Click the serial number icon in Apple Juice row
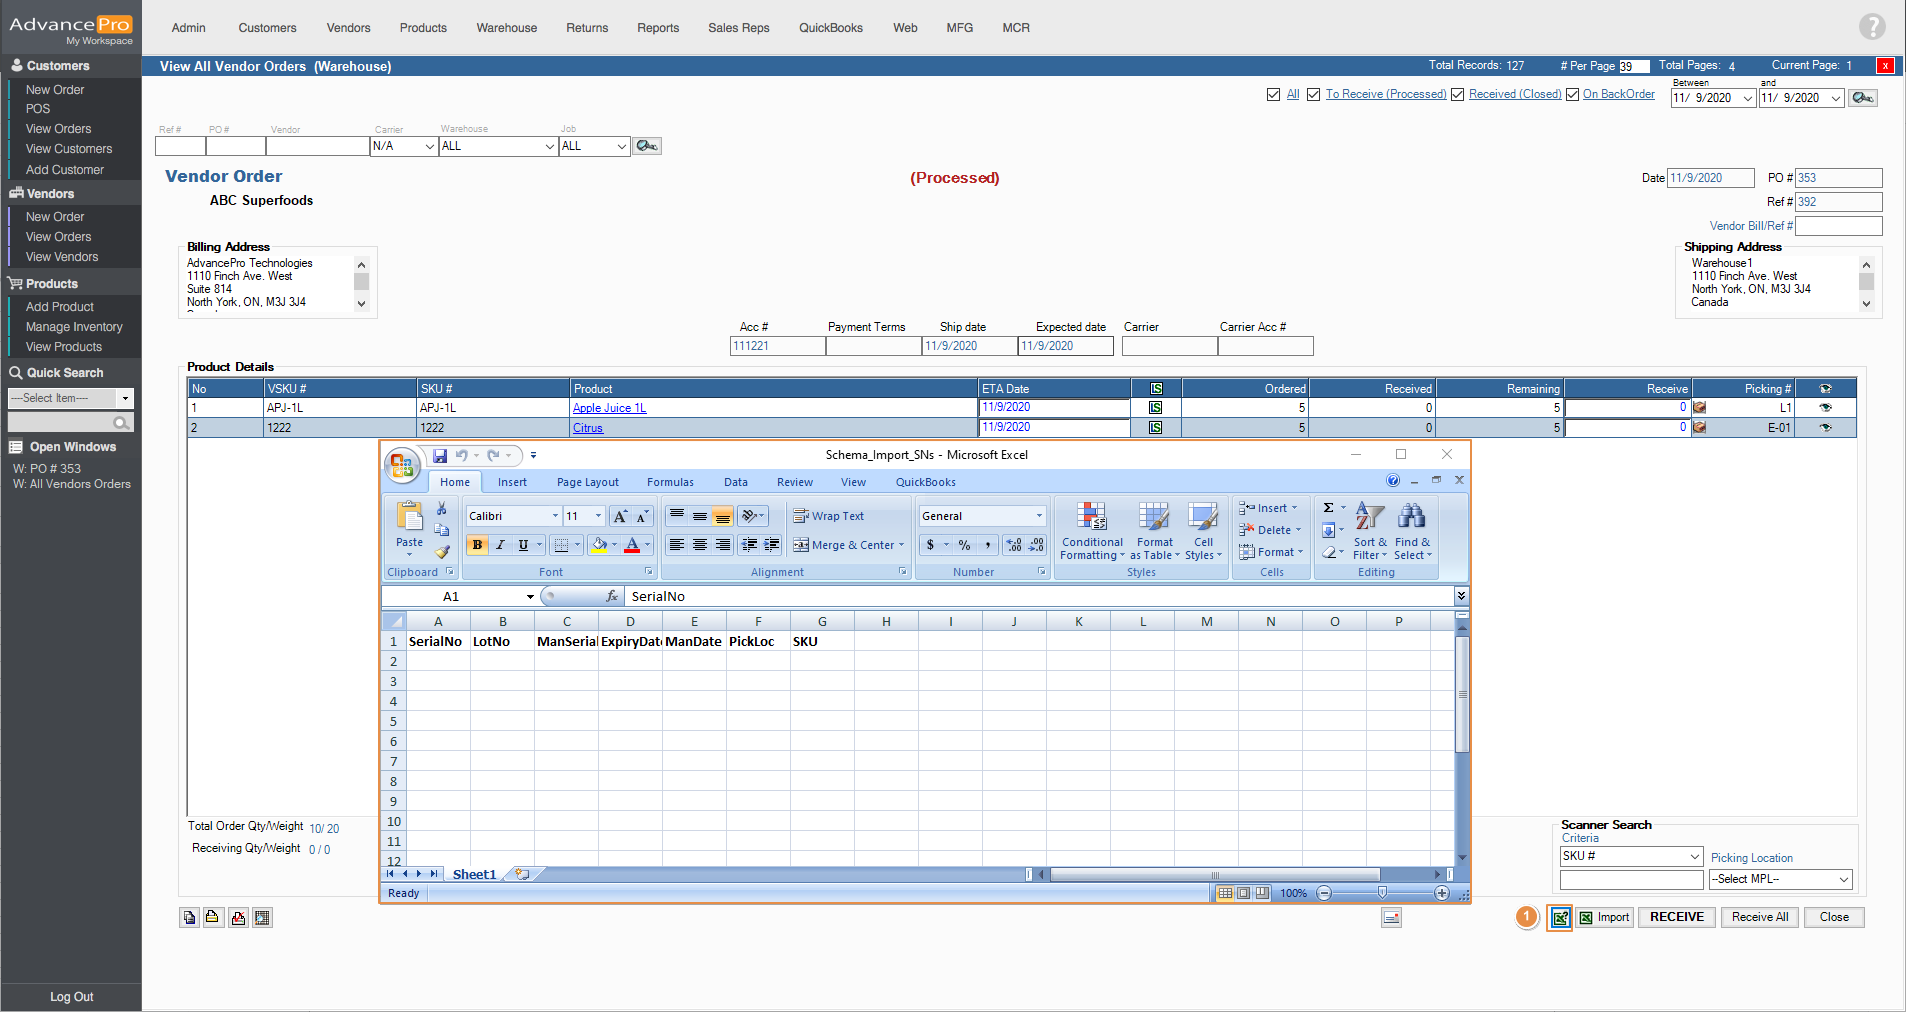The width and height of the screenshot is (1906, 1012). point(1155,408)
